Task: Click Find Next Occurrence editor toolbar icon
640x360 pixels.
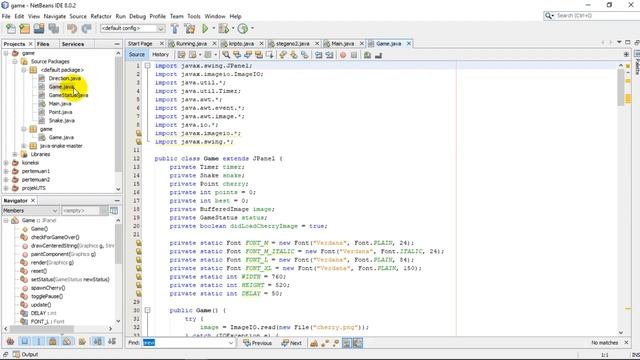Action: [x=248, y=55]
